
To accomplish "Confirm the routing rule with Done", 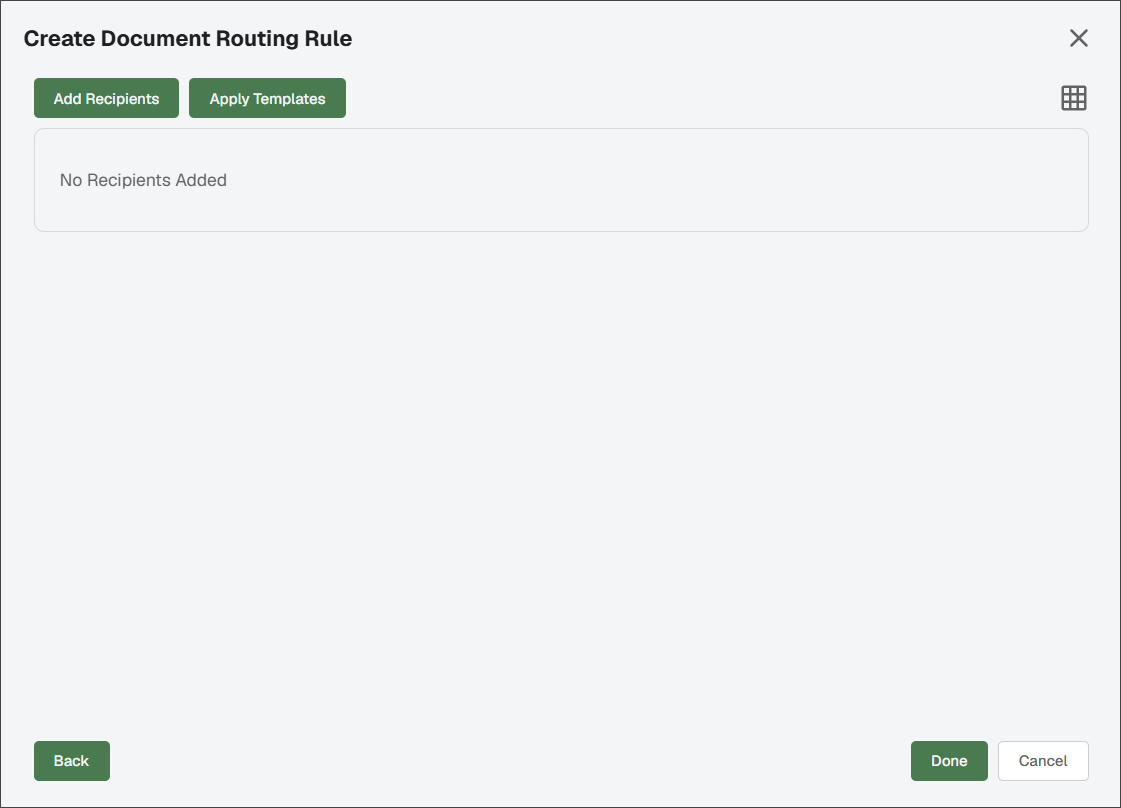I will pyautogui.click(x=949, y=761).
